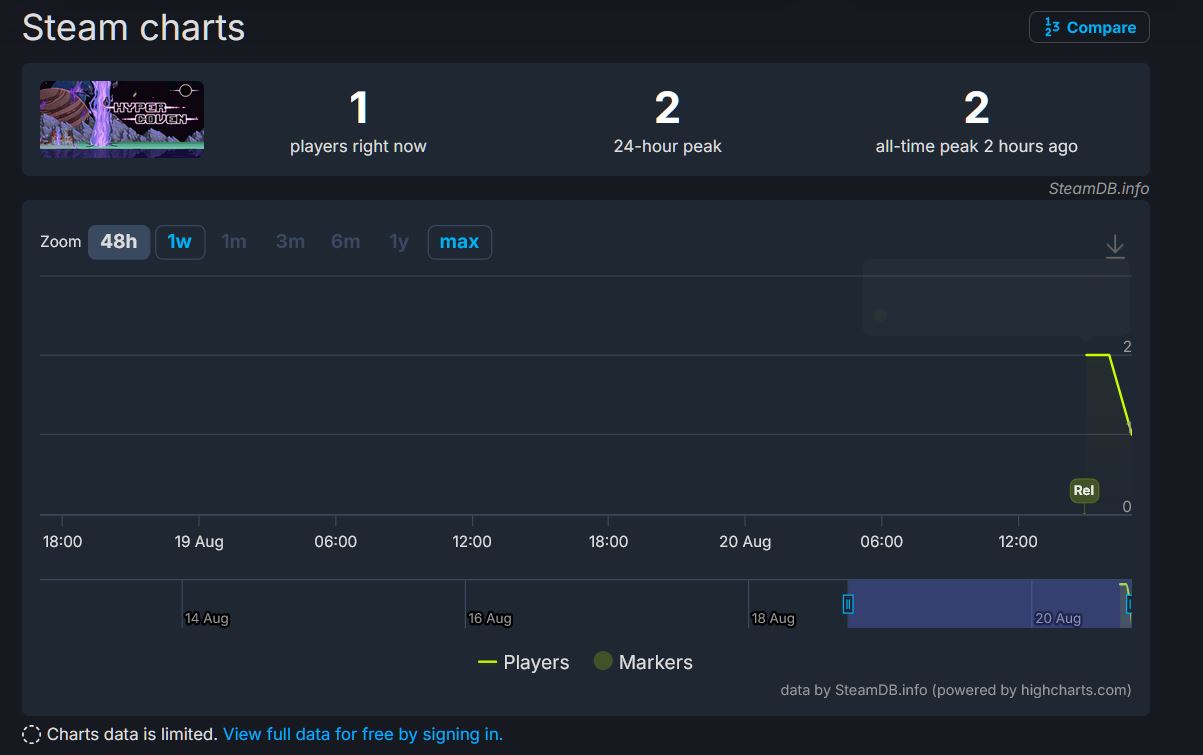Click the 24-hour peak stat
This screenshot has height=755, width=1203.
667,122
